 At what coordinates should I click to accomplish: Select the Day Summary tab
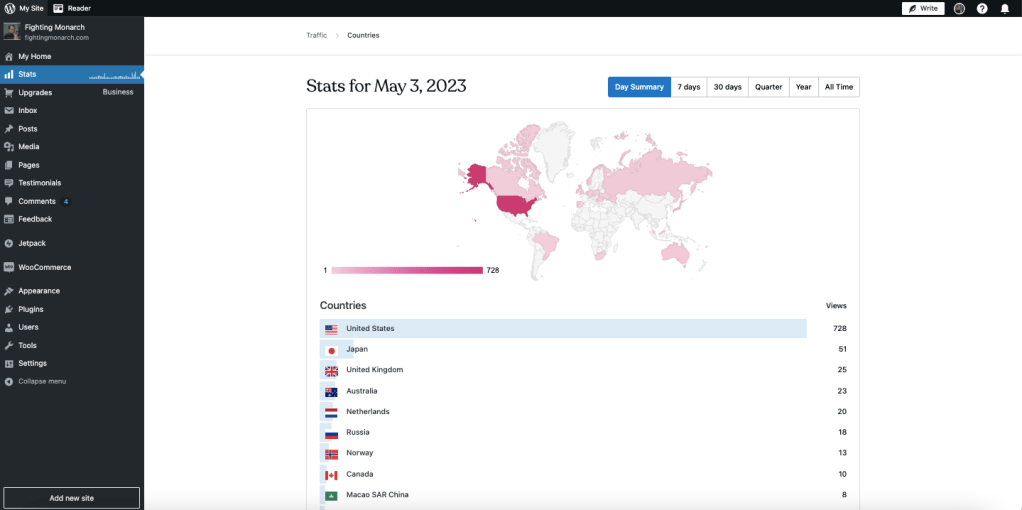[x=639, y=87]
